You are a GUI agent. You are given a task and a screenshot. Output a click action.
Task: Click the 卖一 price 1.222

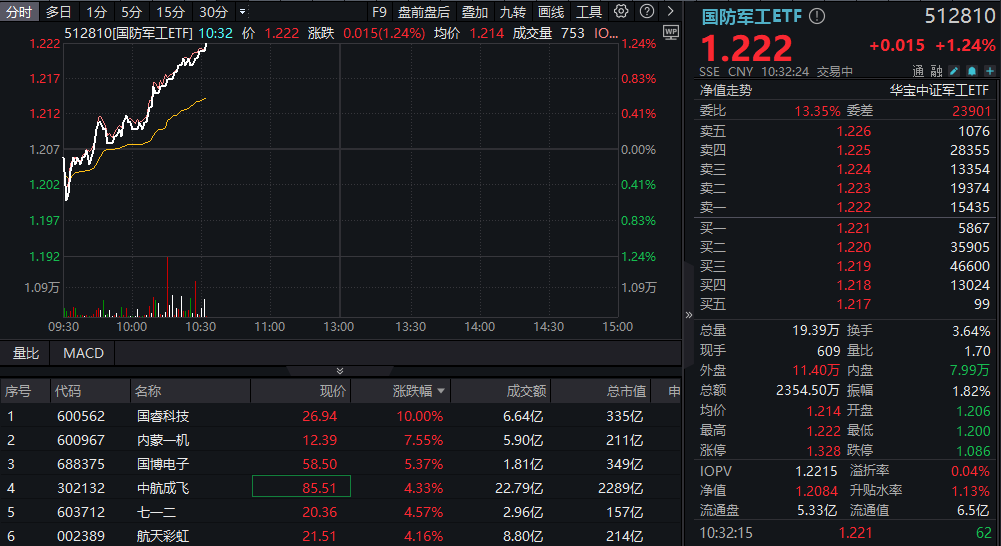[x=854, y=207]
